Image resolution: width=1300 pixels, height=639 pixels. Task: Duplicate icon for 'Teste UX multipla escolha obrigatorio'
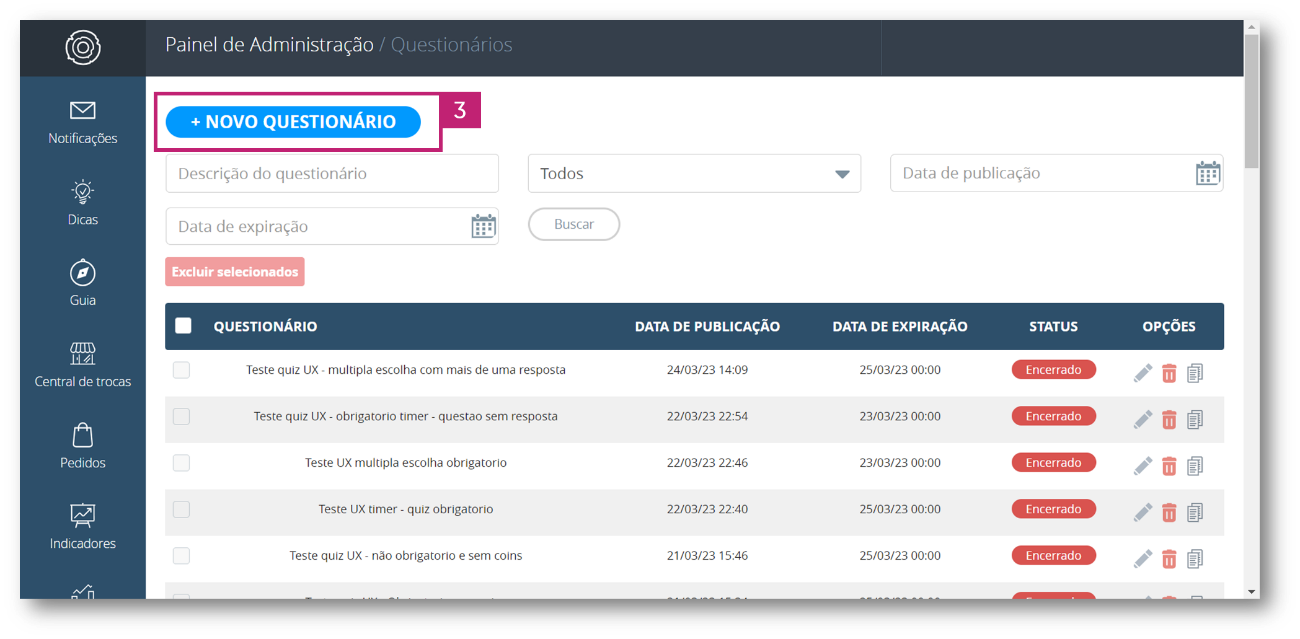pyautogui.click(x=1195, y=466)
